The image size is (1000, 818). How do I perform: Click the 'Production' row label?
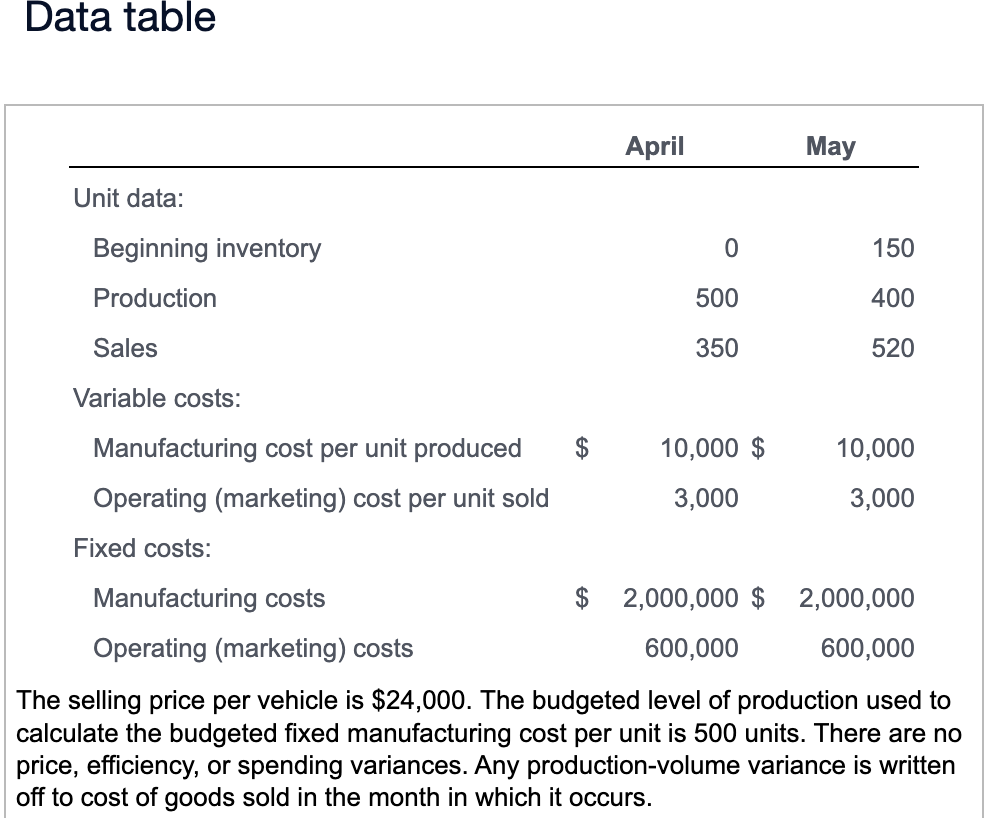[155, 298]
